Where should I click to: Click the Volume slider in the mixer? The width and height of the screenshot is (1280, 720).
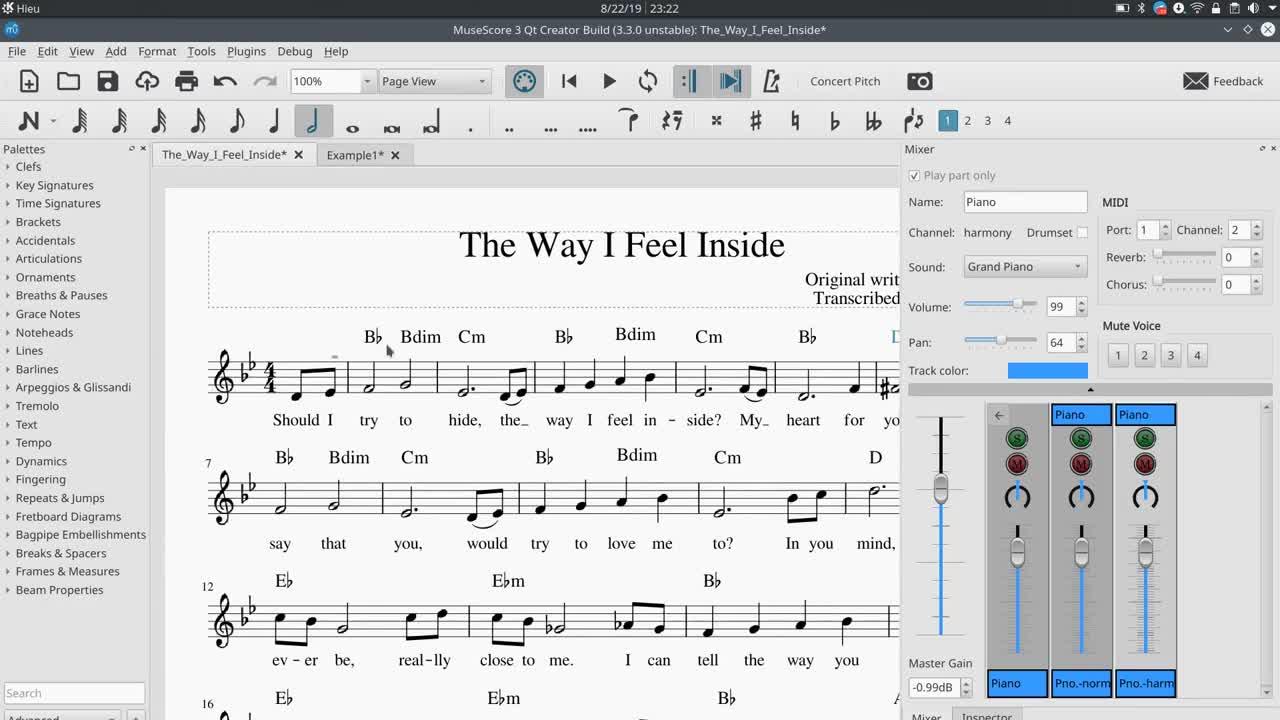pos(1002,304)
